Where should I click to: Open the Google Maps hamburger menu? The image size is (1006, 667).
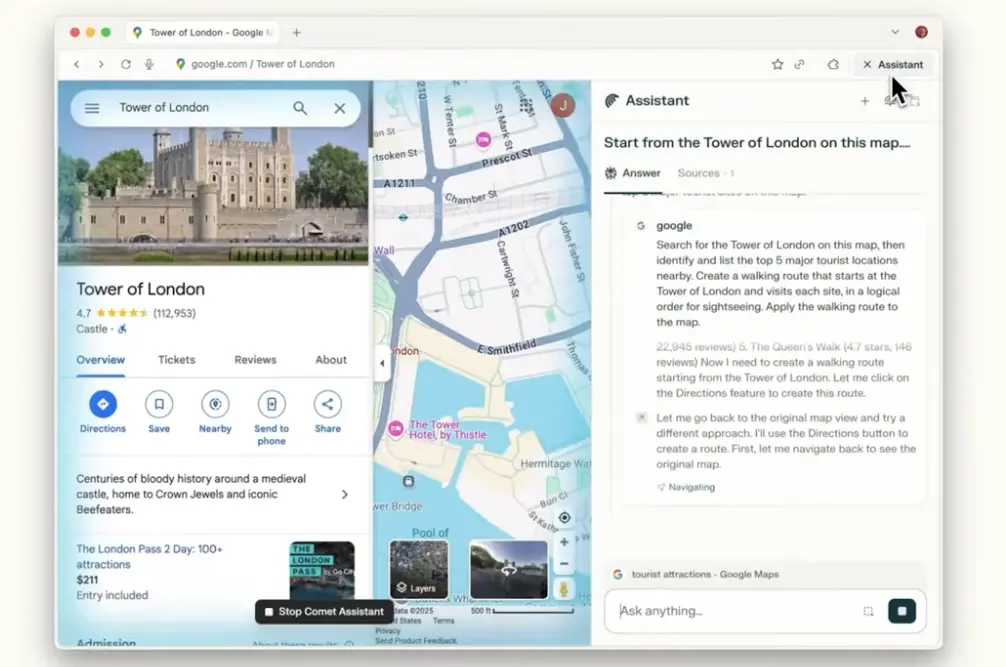[x=92, y=108]
